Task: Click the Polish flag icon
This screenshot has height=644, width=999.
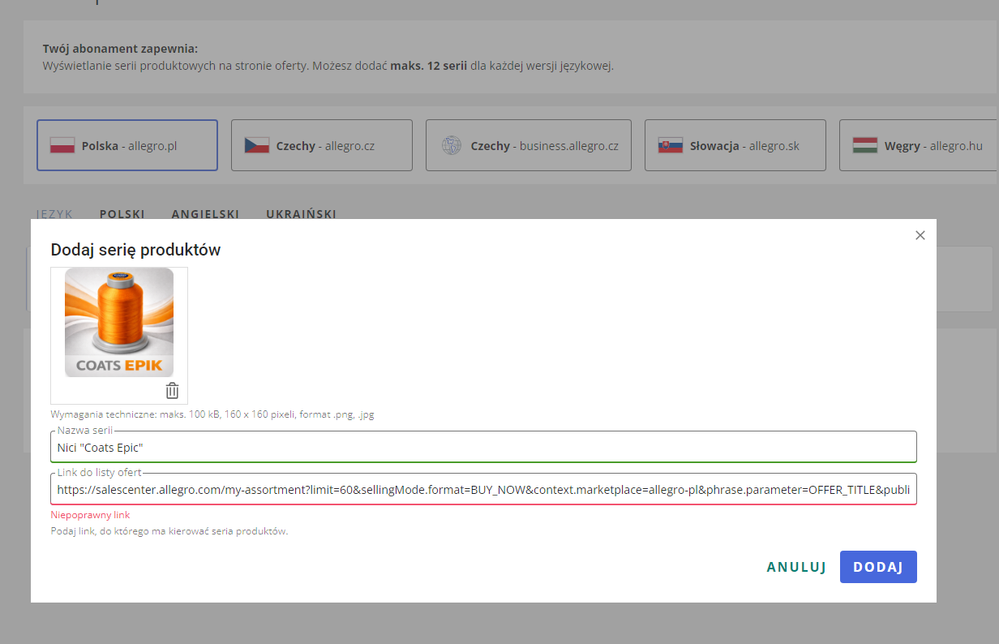Action: [x=63, y=146]
